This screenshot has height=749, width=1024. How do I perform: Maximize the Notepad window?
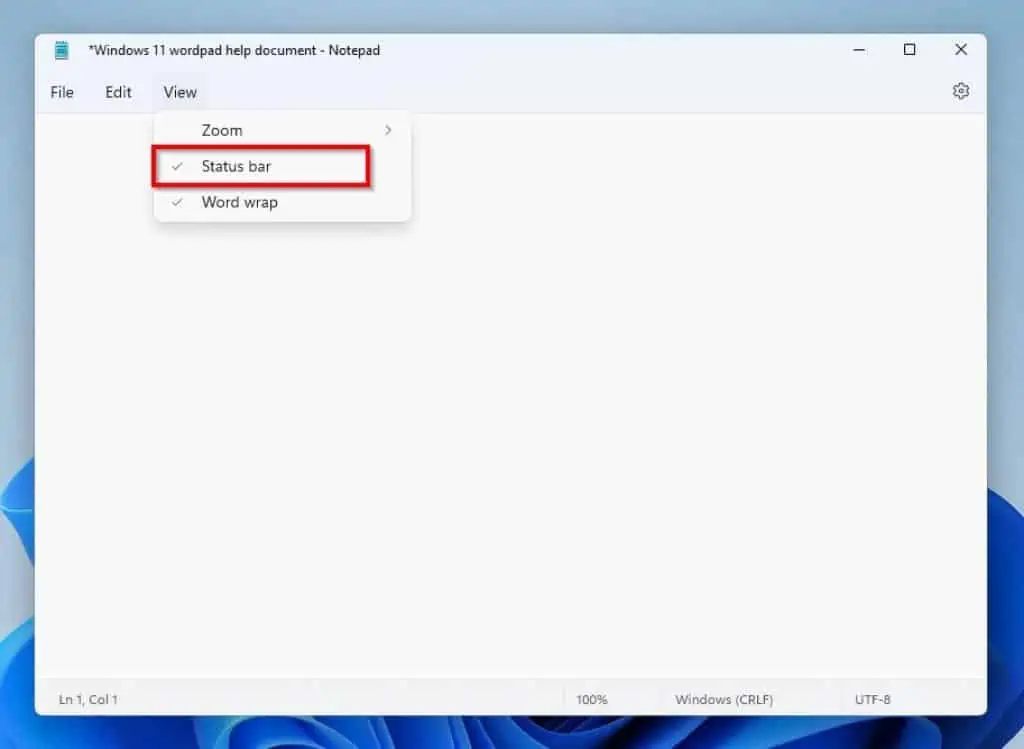click(x=909, y=50)
